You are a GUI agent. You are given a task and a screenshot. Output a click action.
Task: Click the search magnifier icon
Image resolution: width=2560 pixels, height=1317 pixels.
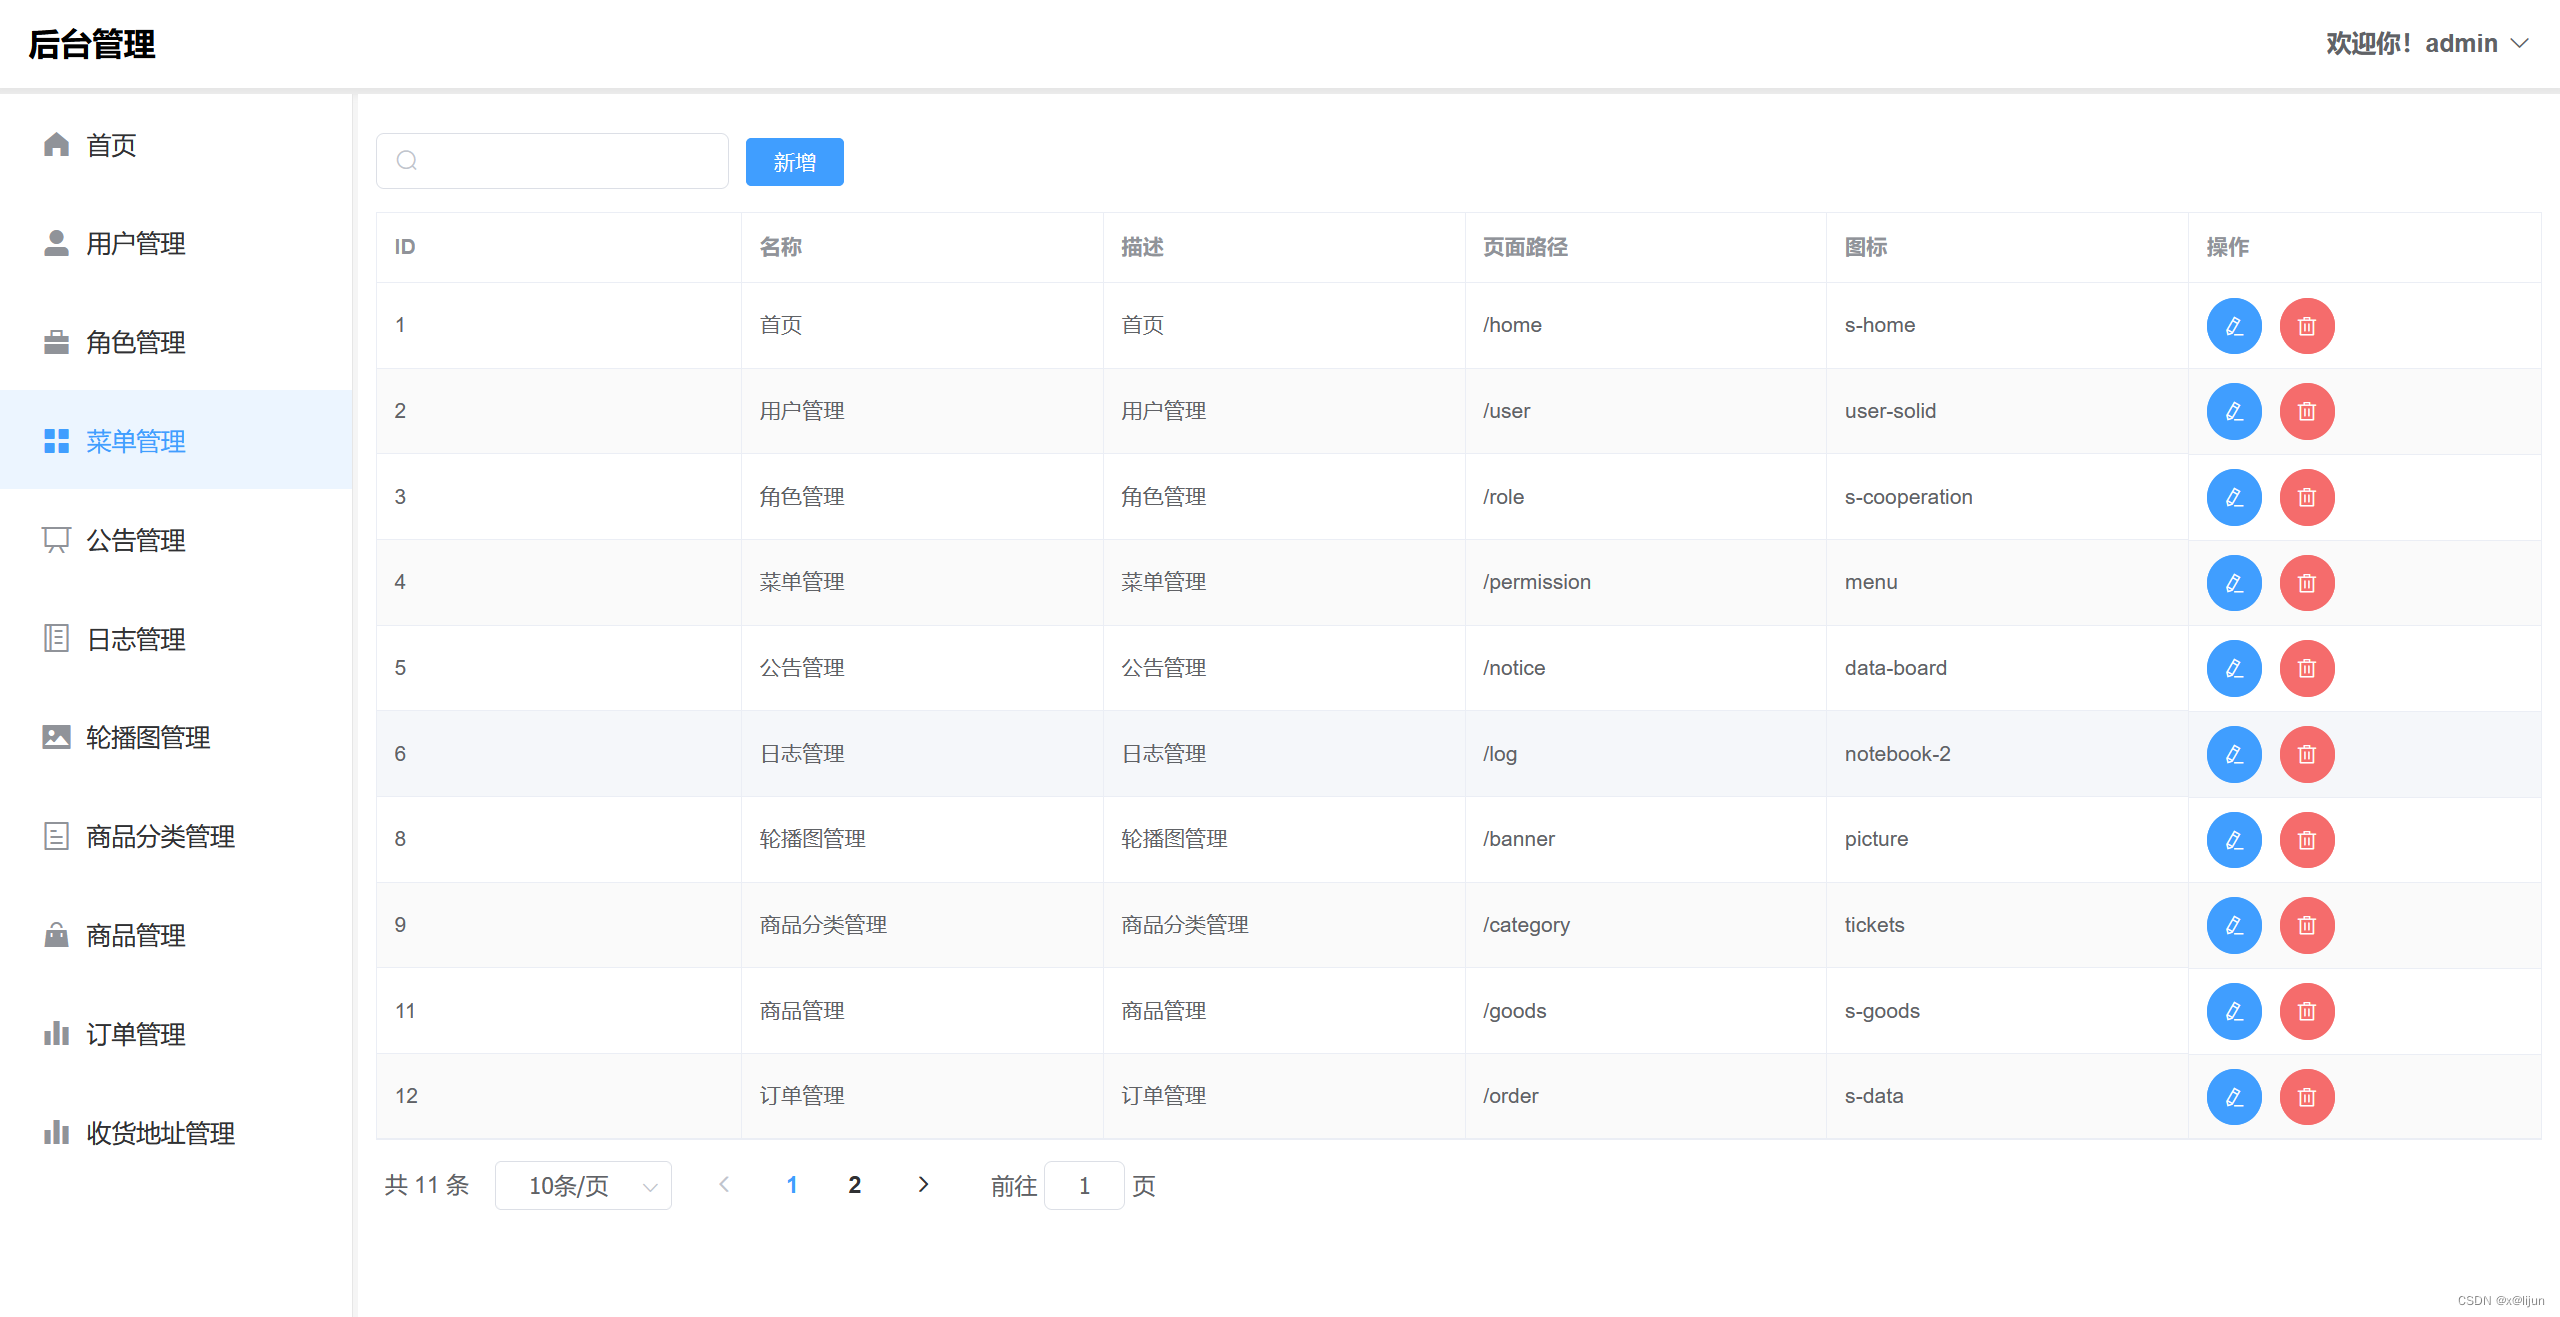407,160
